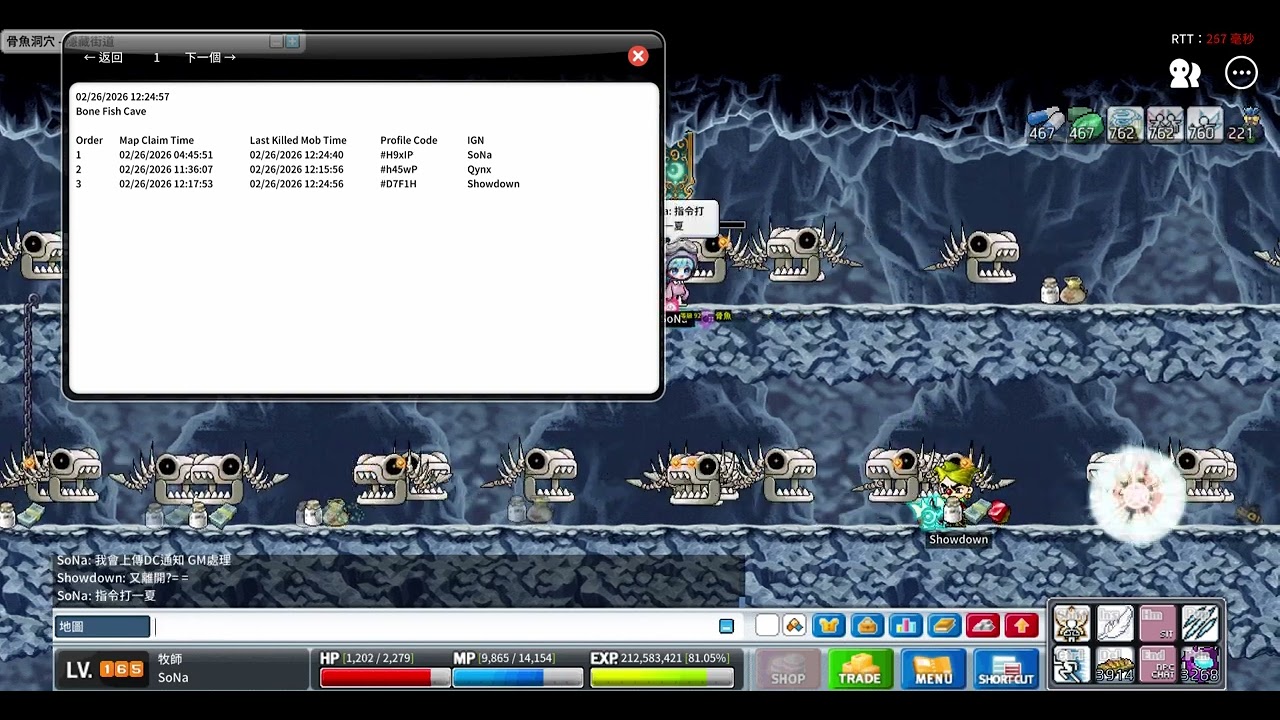Click the equipment shirt icon button
Viewport: 1280px width, 720px height.
(829, 626)
